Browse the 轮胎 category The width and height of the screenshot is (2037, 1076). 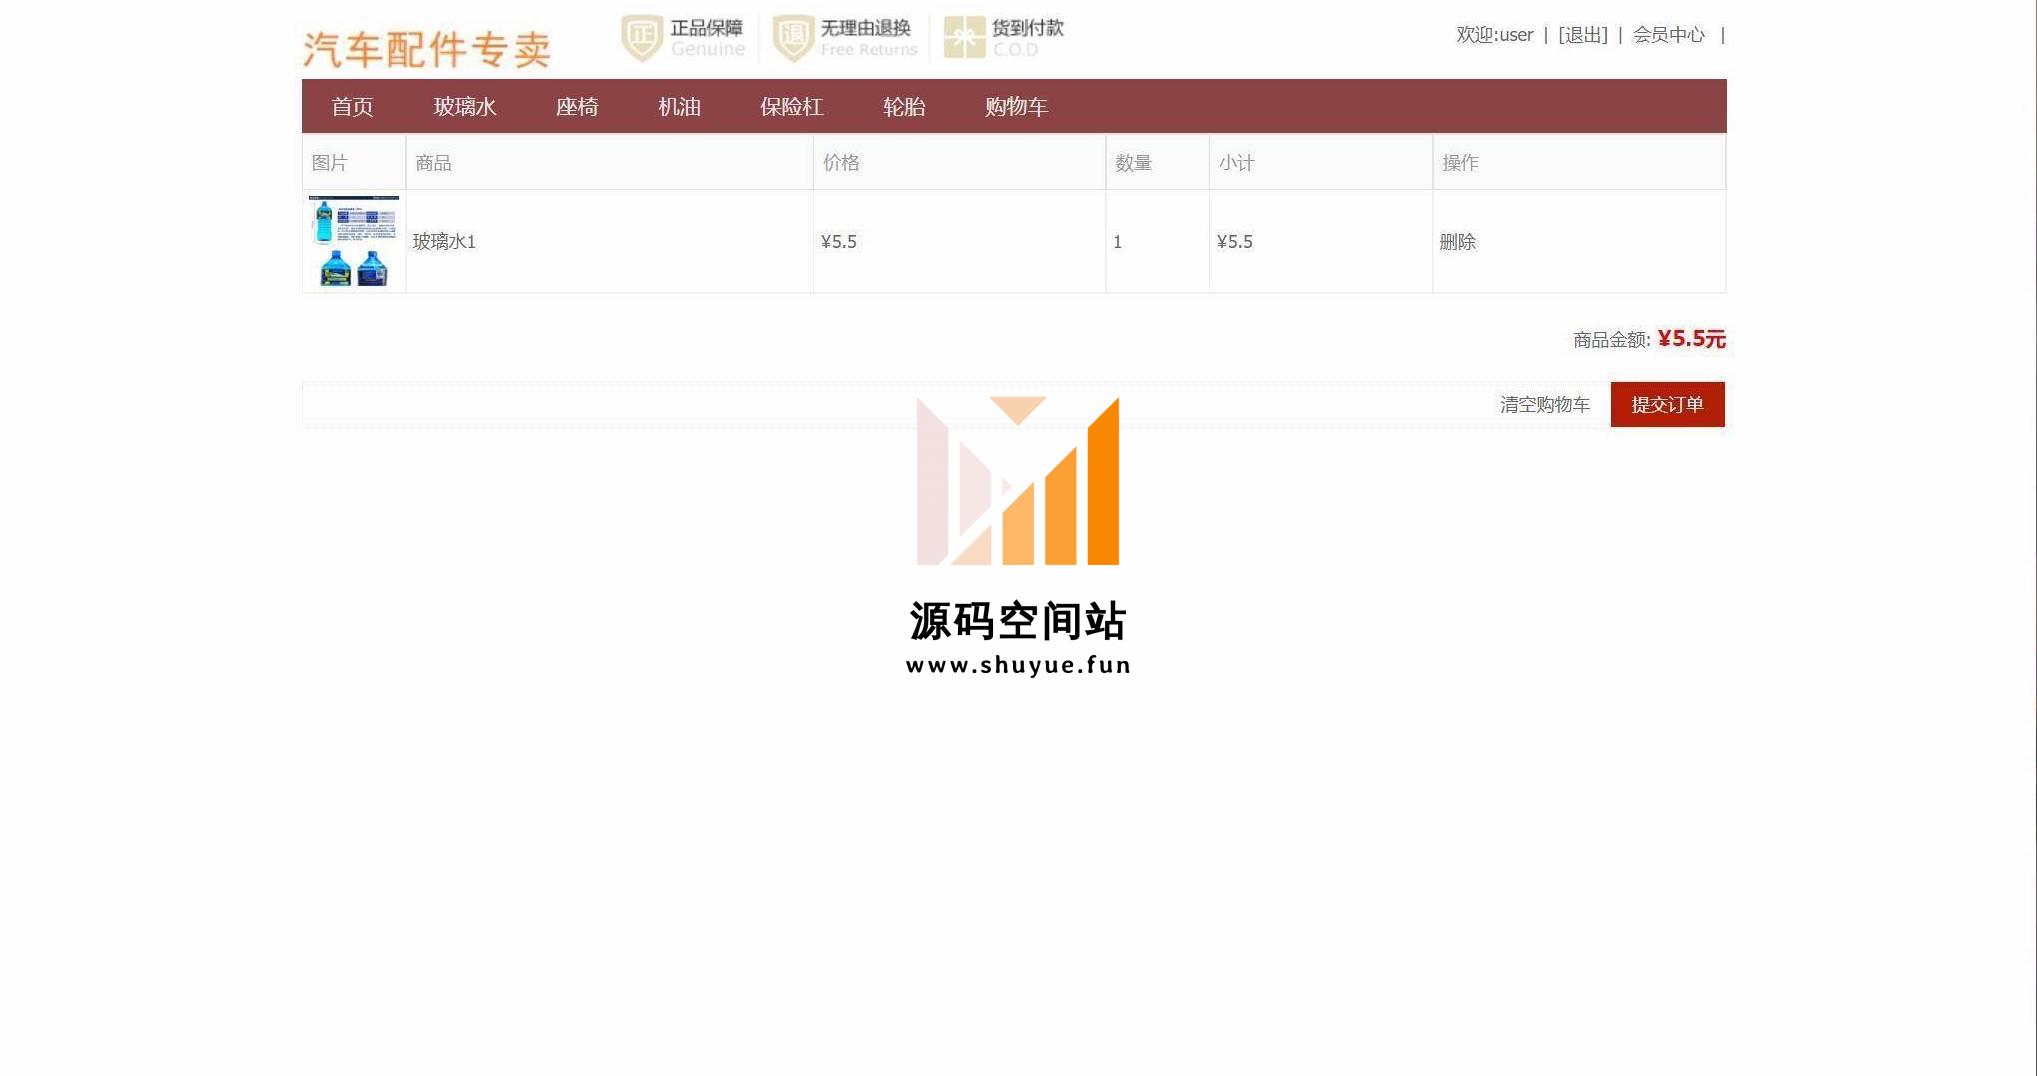point(904,107)
